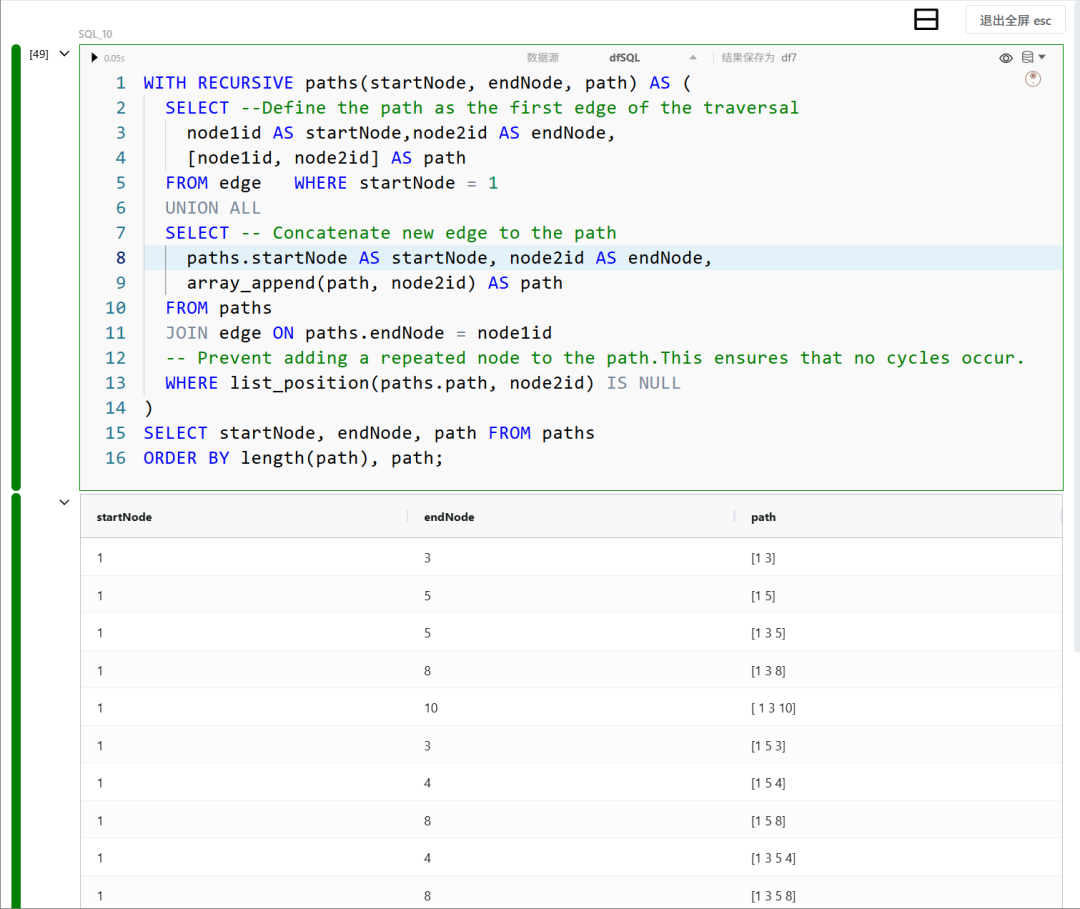Click the path cell showing [1 3 10]
The image size is (1080, 909).
tap(773, 708)
